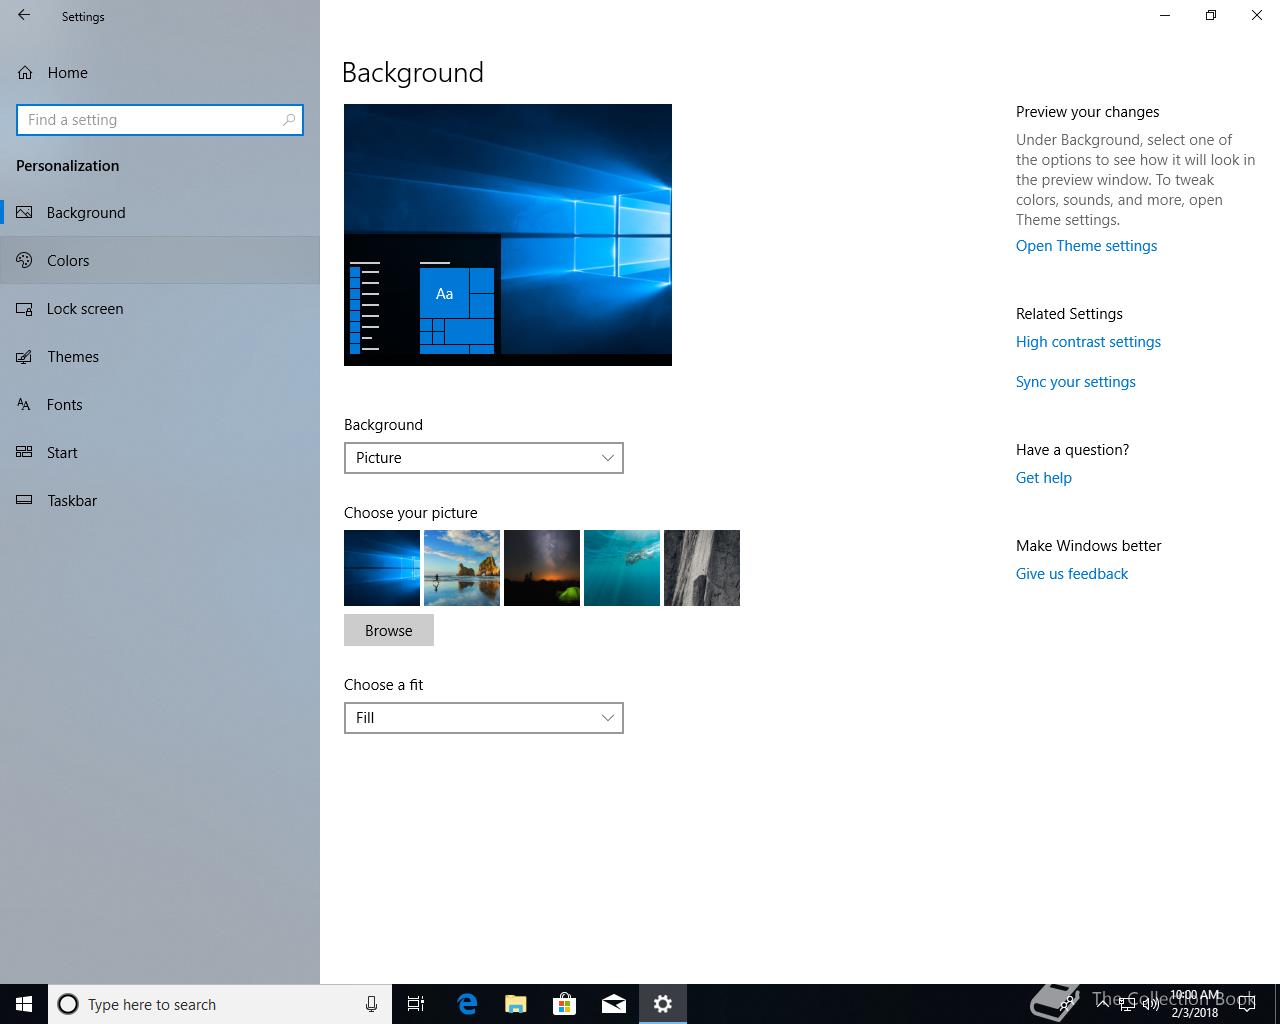Expand the Background type dropdown
Screen dimensions: 1280x1024
pyautogui.click(x=483, y=458)
